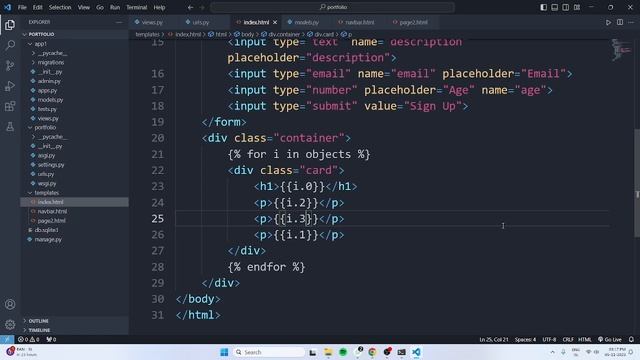This screenshot has width=640, height=360.
Task: Open the Testing flask view
Action: (x=10, y=127)
